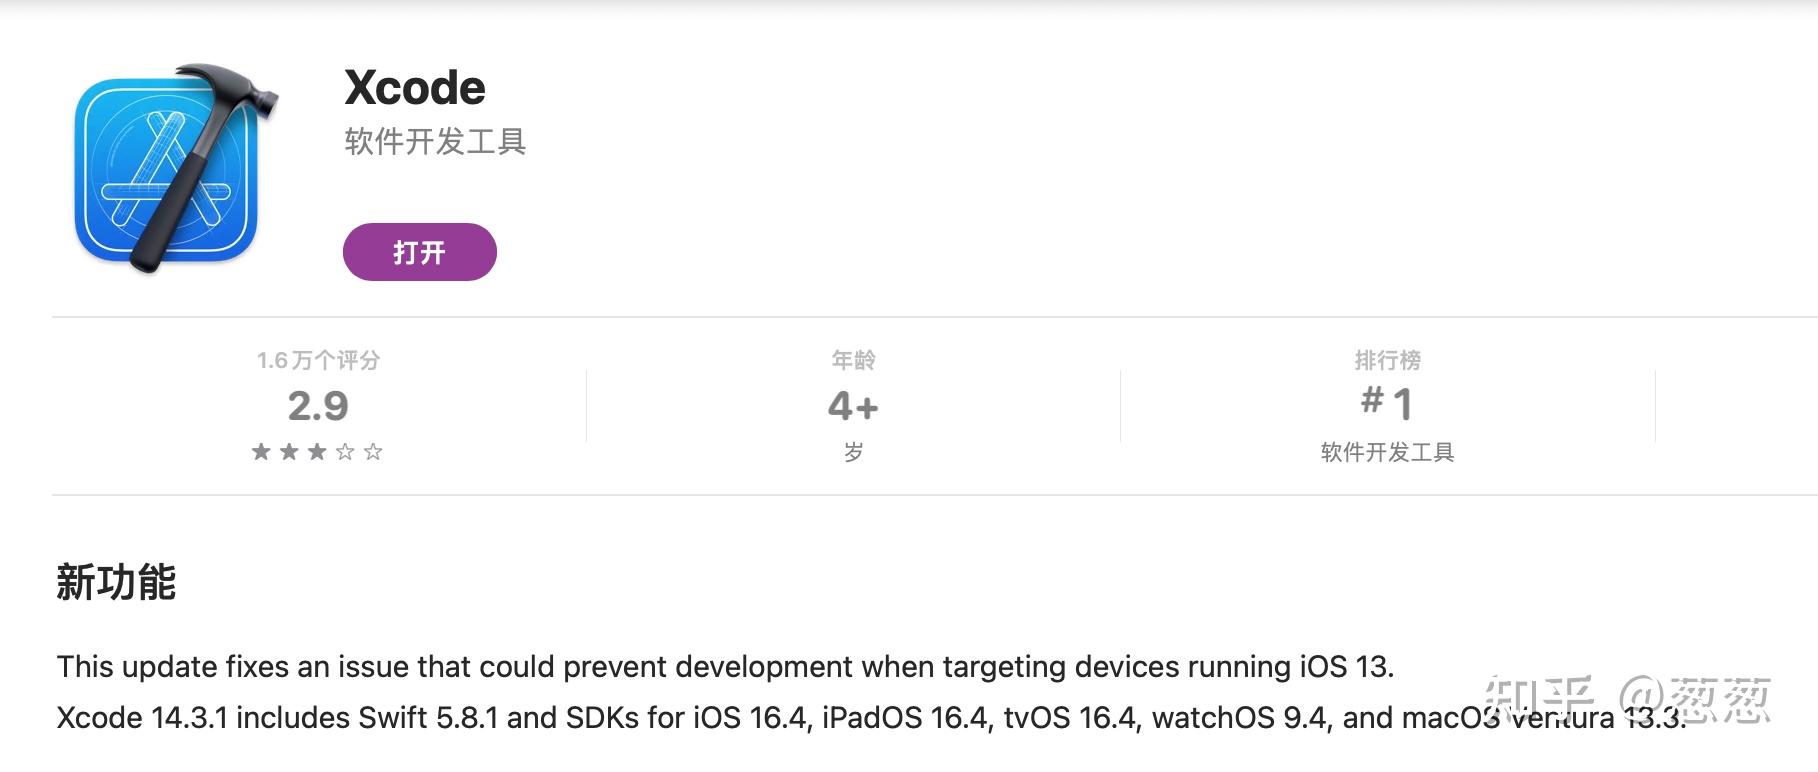Select the second star in the rating
Screen dimensions: 1818x772
pyautogui.click(x=287, y=452)
